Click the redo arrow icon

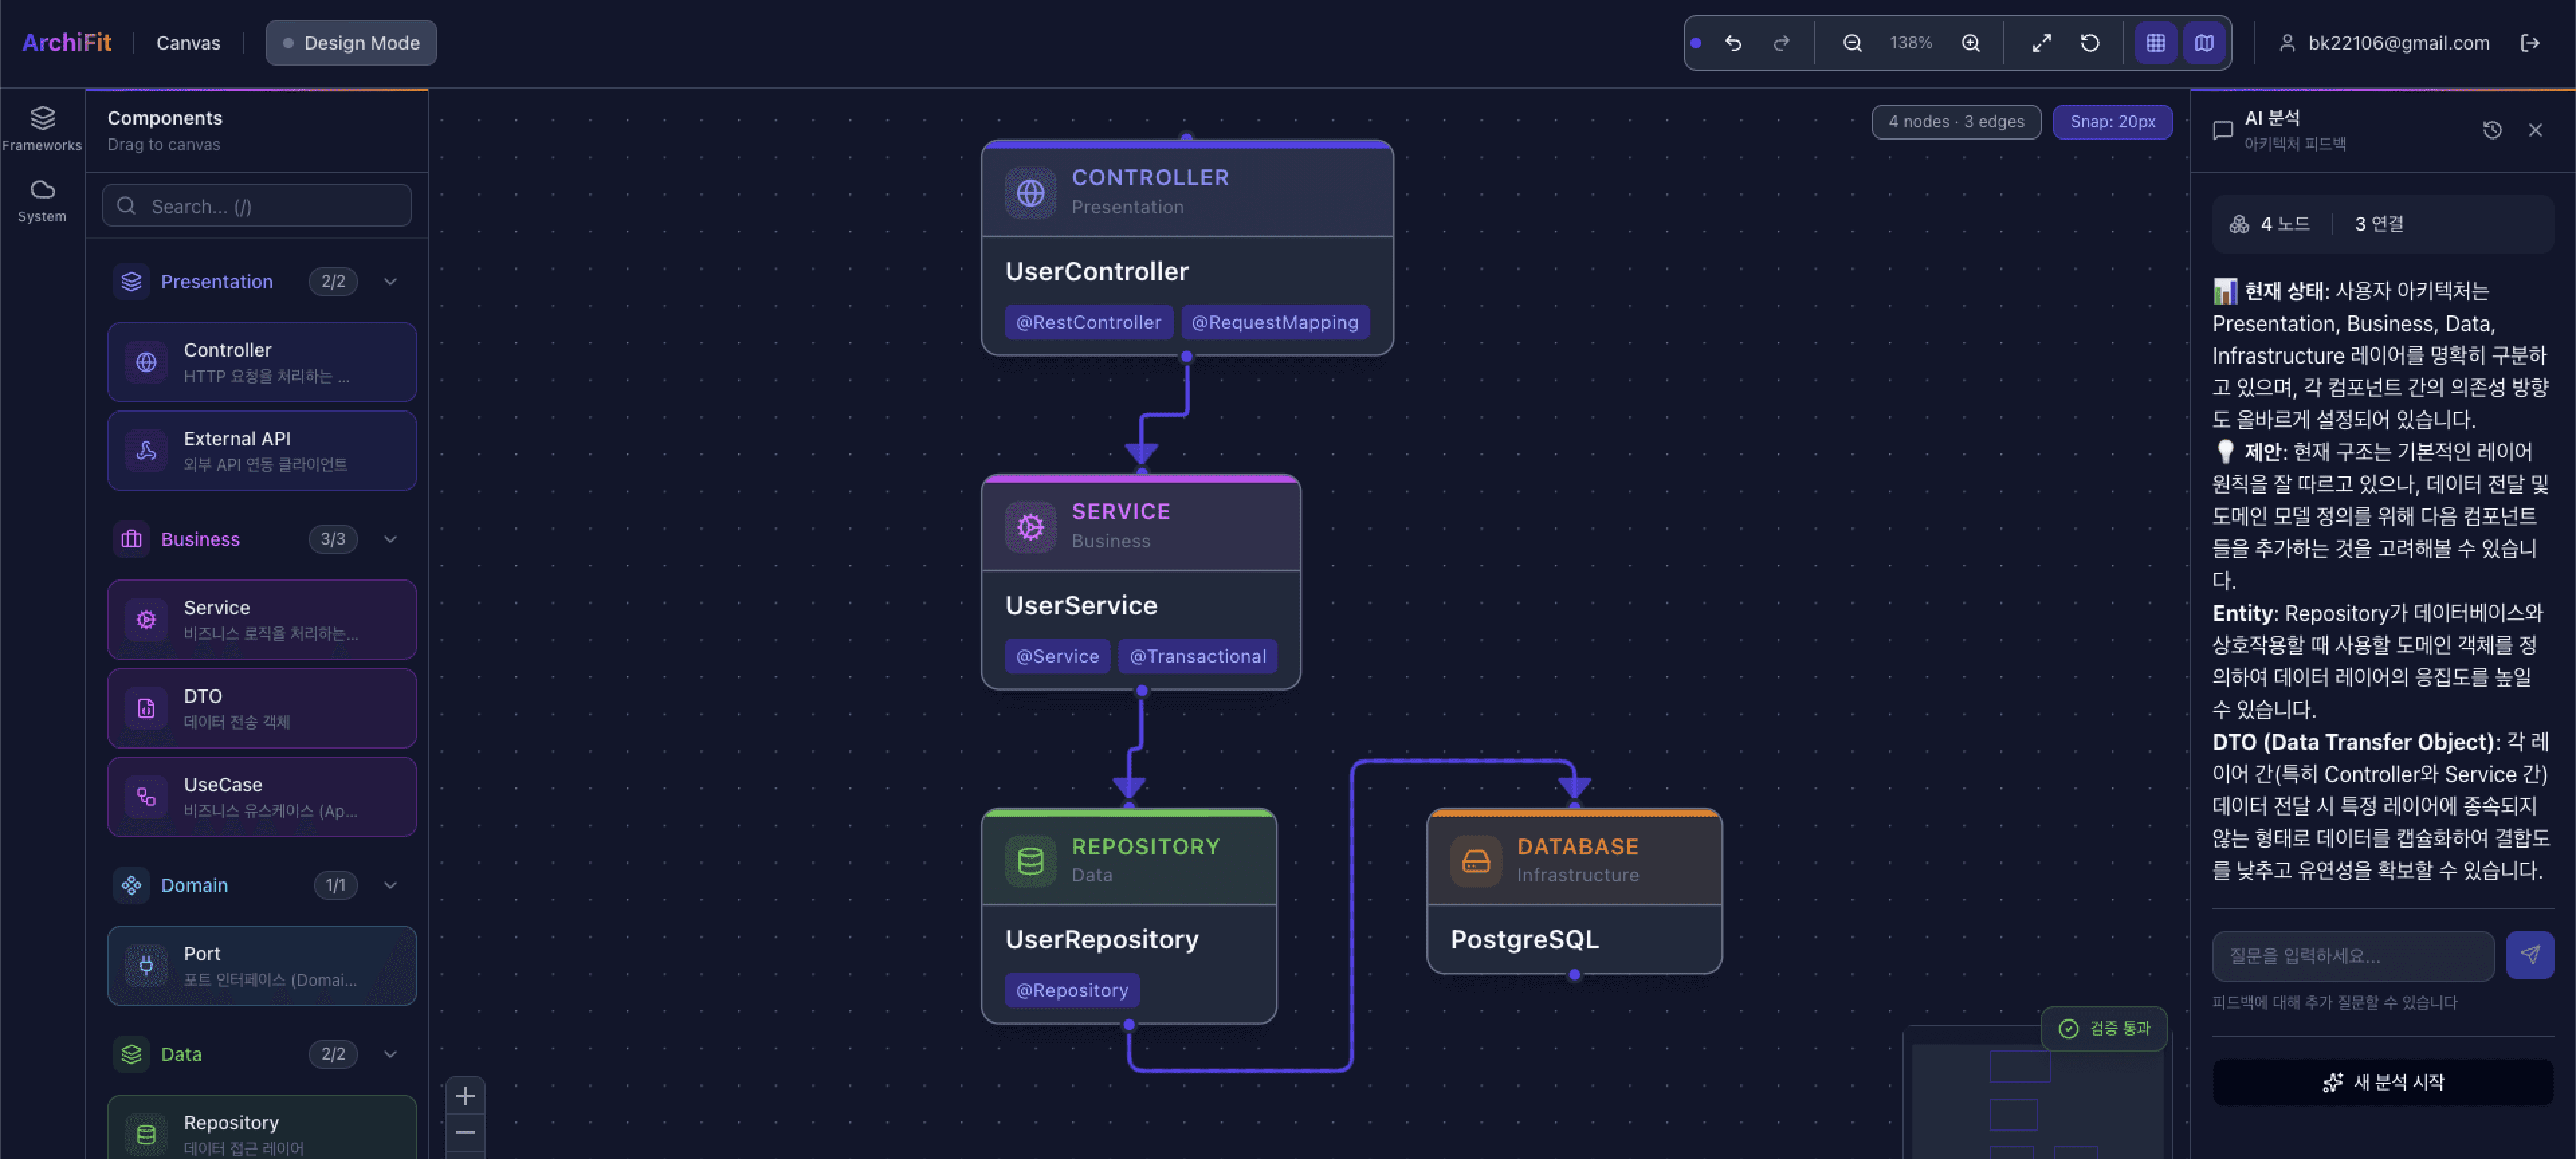click(1781, 43)
